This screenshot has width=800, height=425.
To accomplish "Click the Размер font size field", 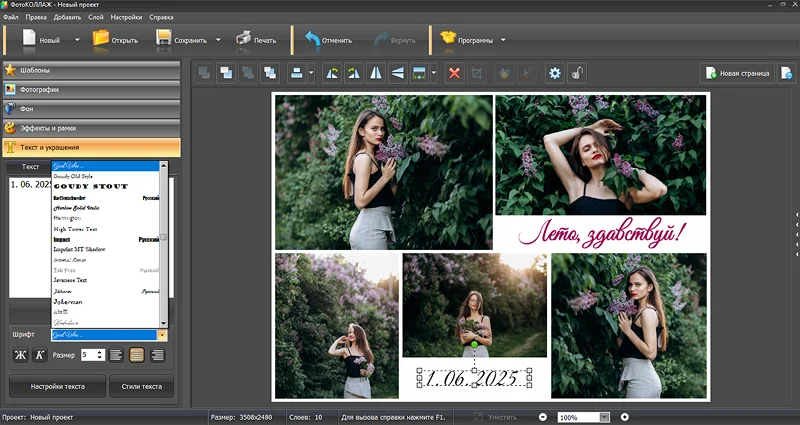I will pyautogui.click(x=88, y=355).
